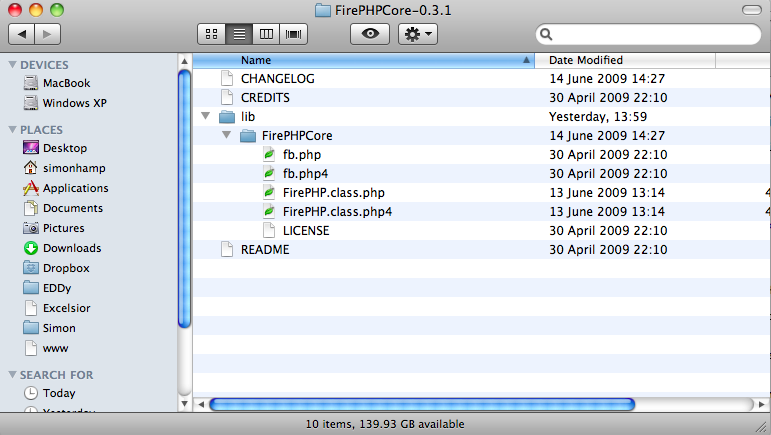Select the CHANGELOG file icon

point(227,78)
